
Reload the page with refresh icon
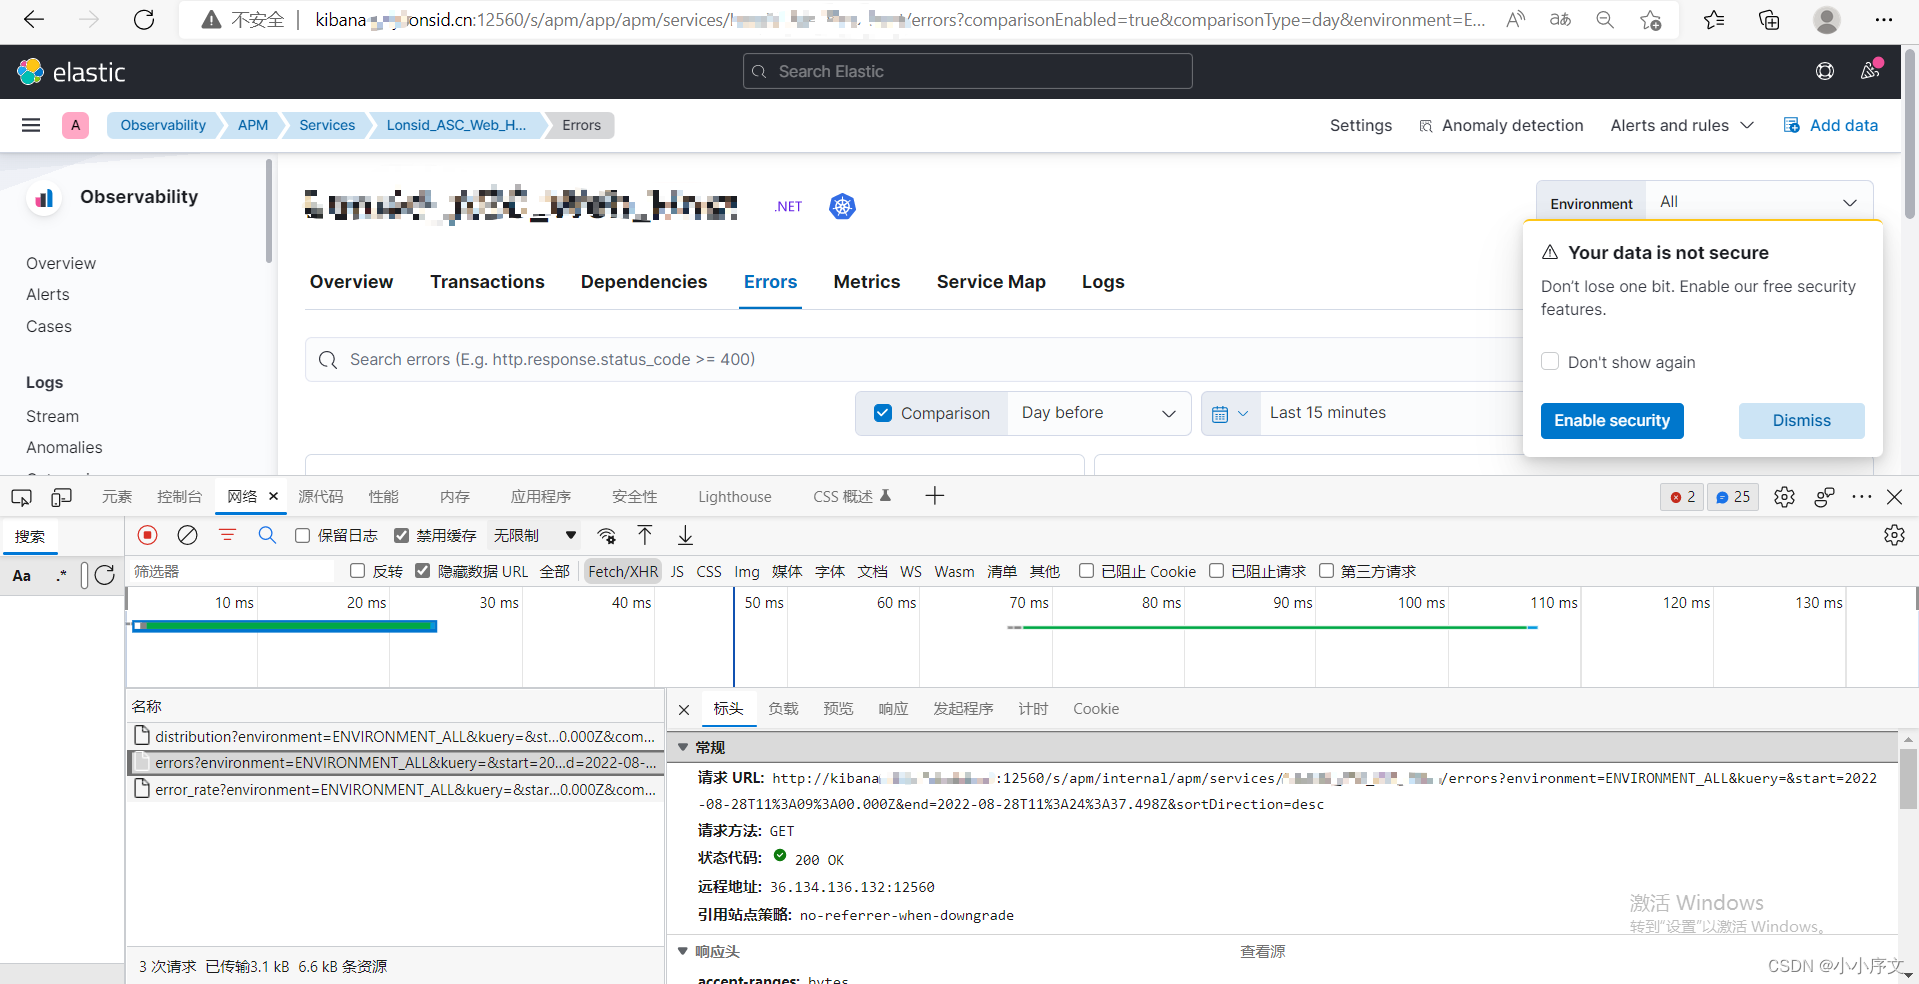(x=144, y=20)
